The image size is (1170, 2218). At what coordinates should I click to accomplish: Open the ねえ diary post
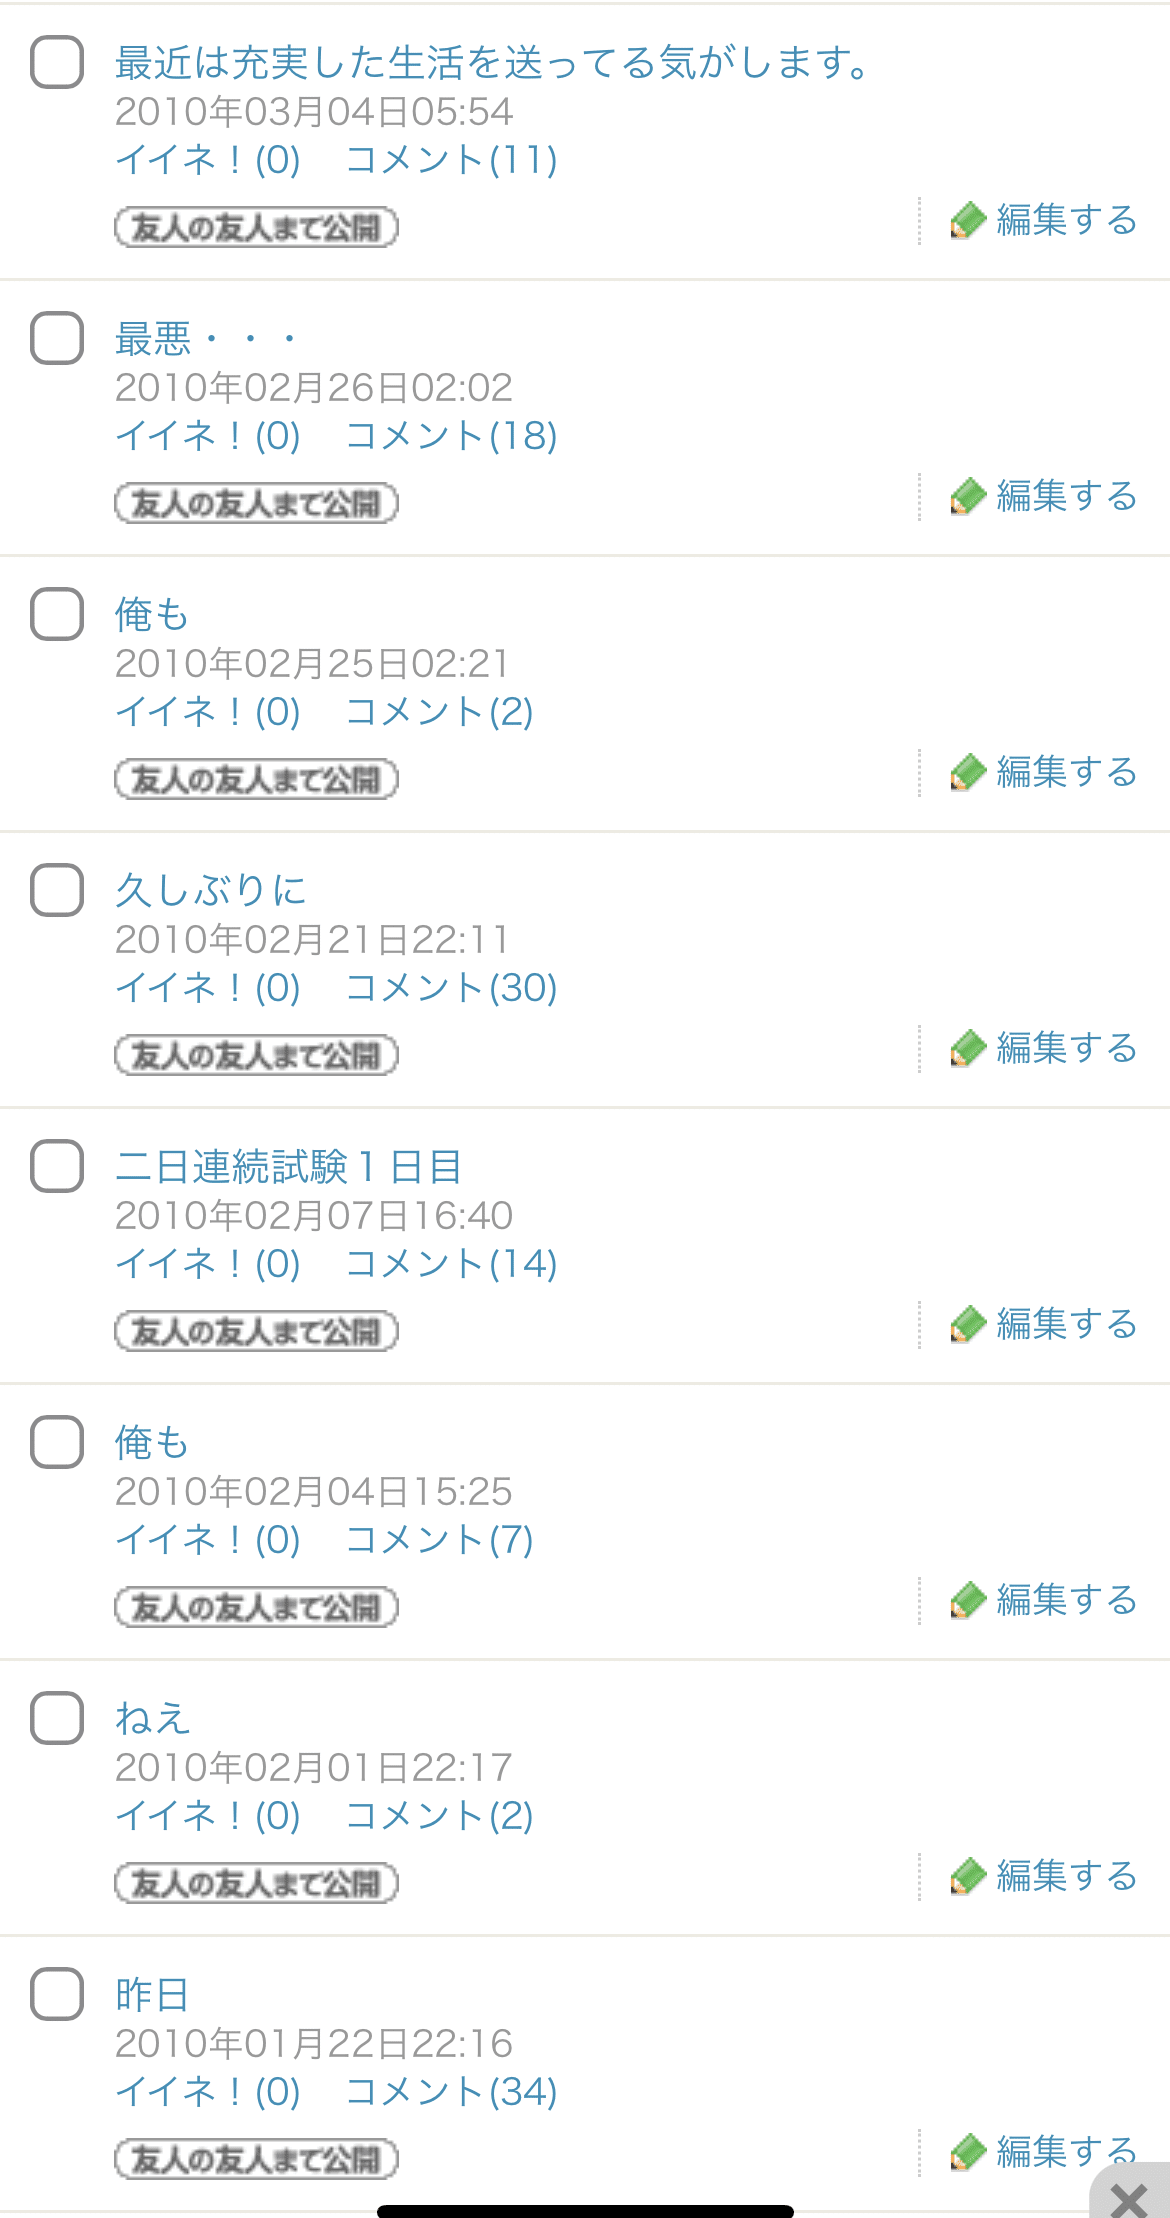click(153, 1719)
